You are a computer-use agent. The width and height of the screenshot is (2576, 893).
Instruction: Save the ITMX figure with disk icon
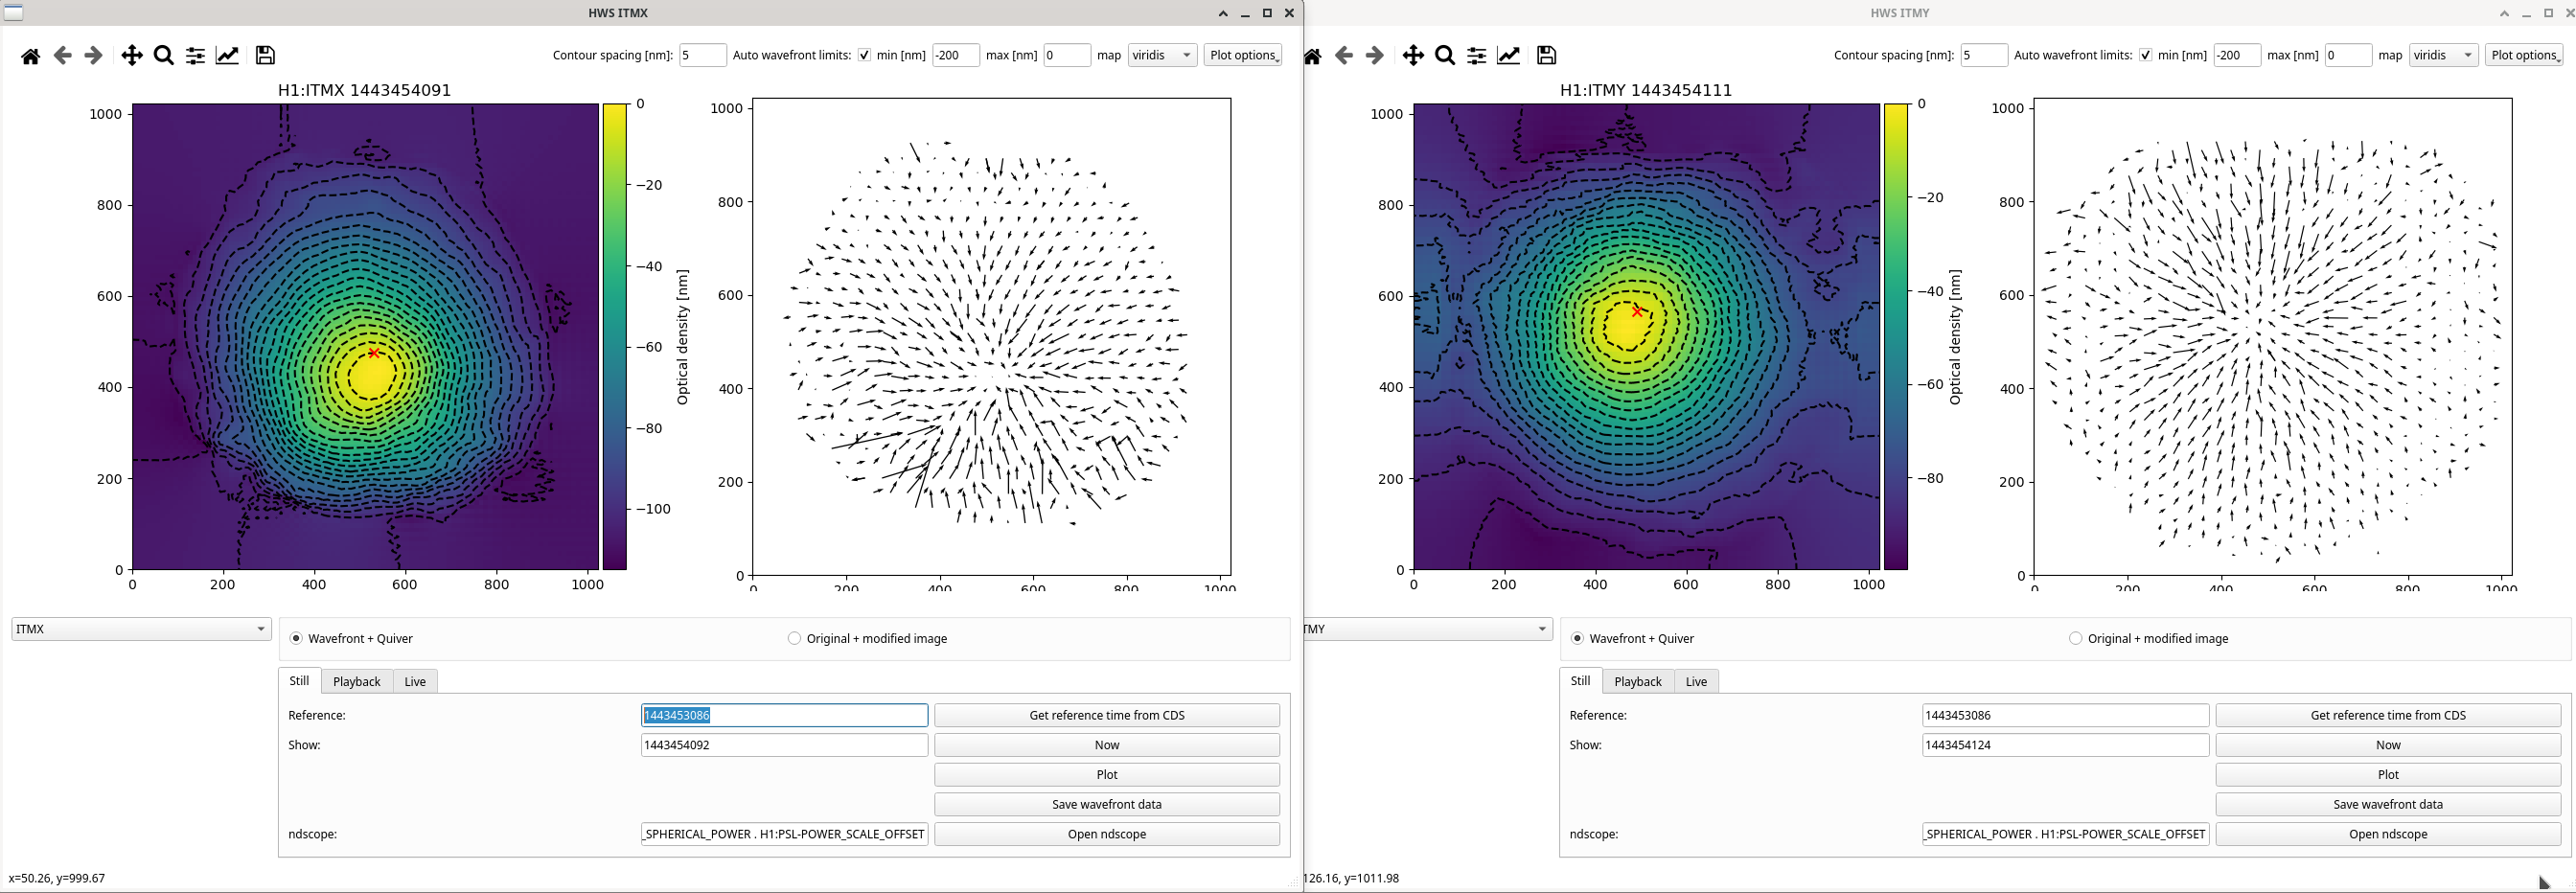tap(265, 56)
